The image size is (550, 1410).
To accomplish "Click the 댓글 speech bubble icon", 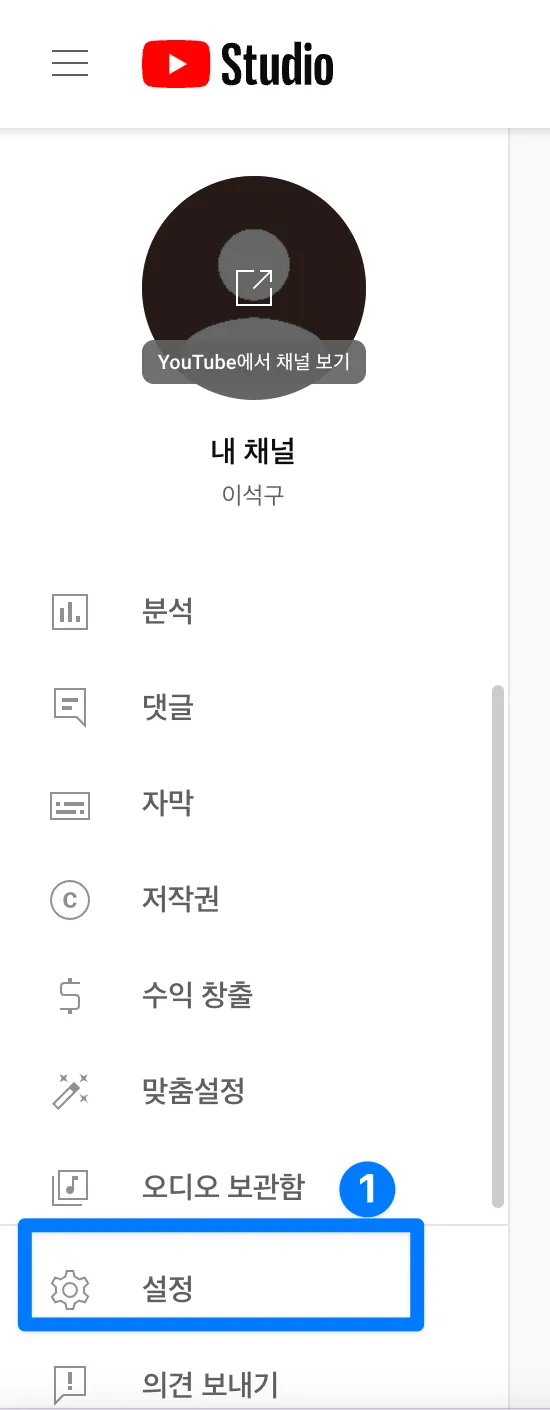I will coord(70,707).
